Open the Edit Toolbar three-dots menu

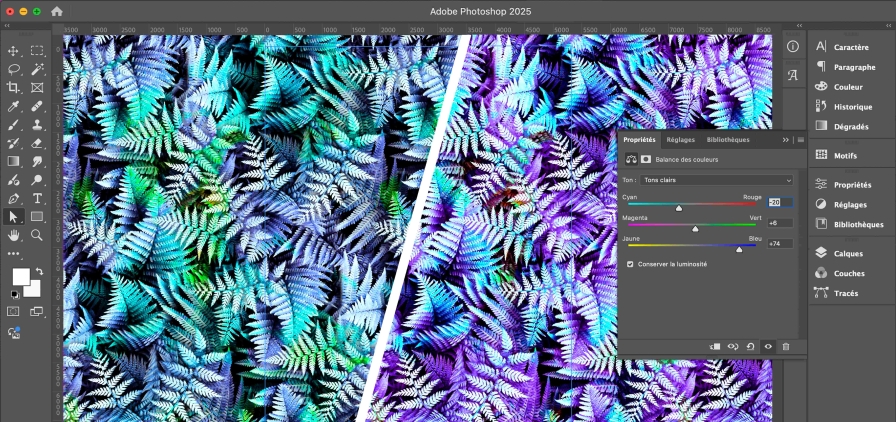coord(13,253)
